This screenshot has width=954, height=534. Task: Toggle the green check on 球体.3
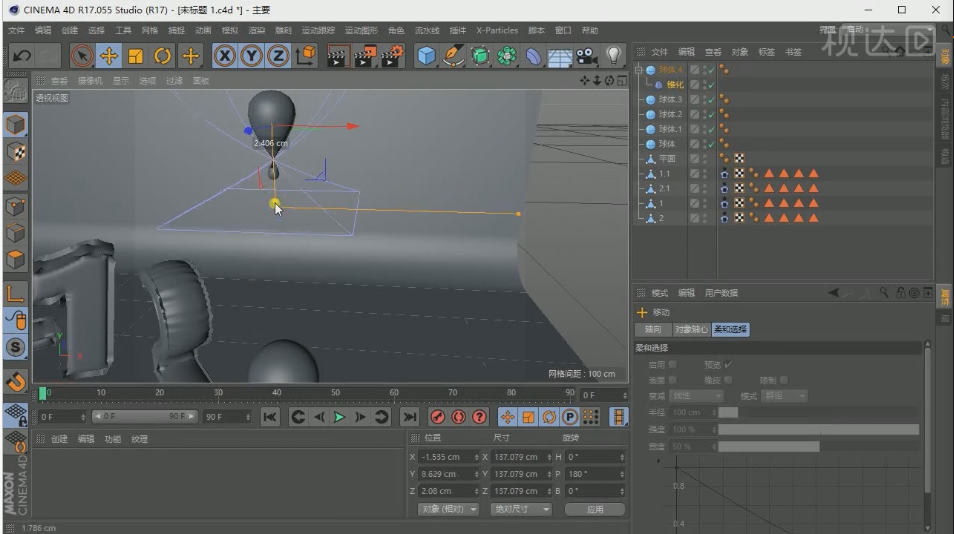[x=711, y=99]
